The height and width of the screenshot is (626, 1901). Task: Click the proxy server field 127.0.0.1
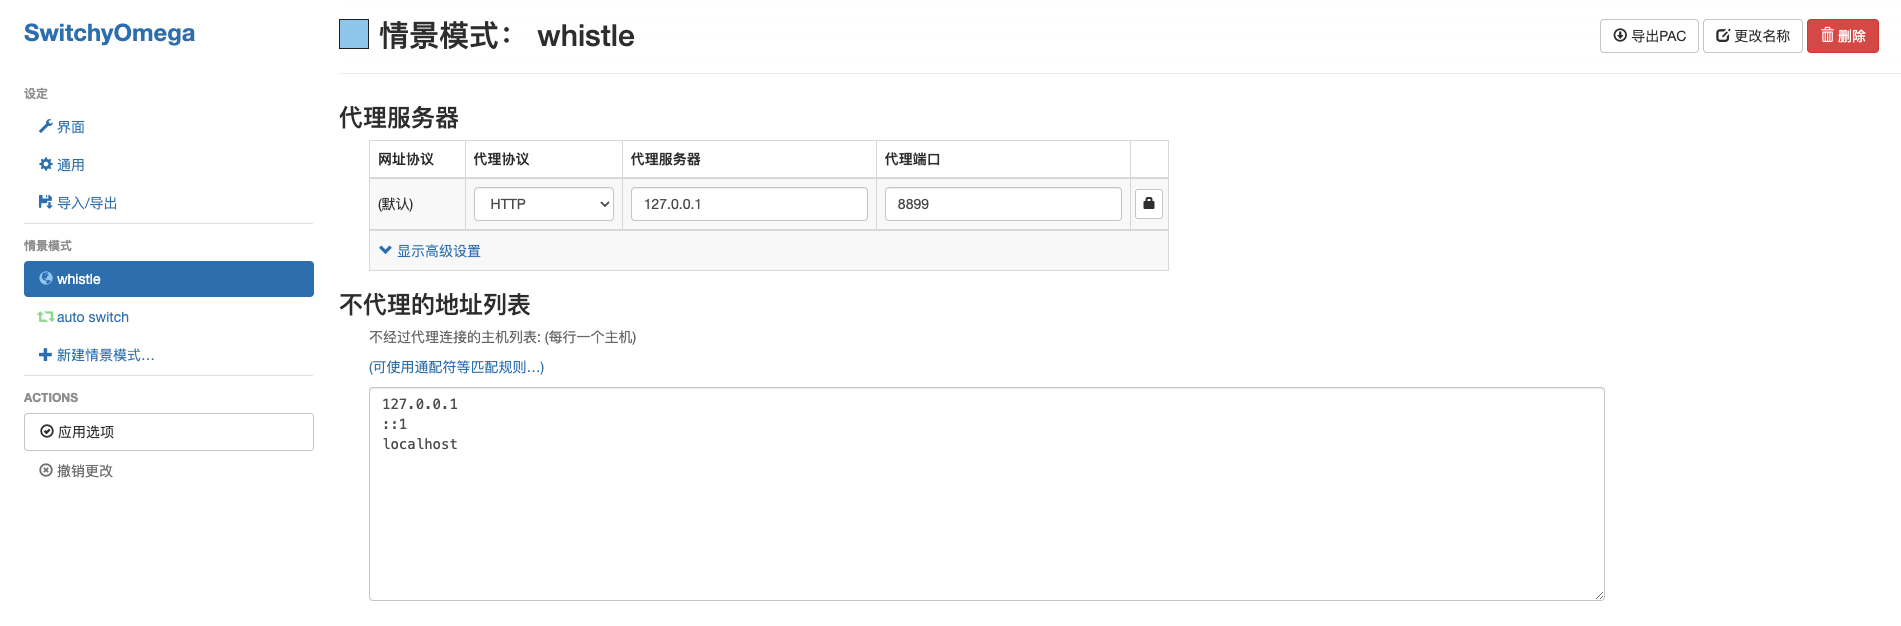749,204
